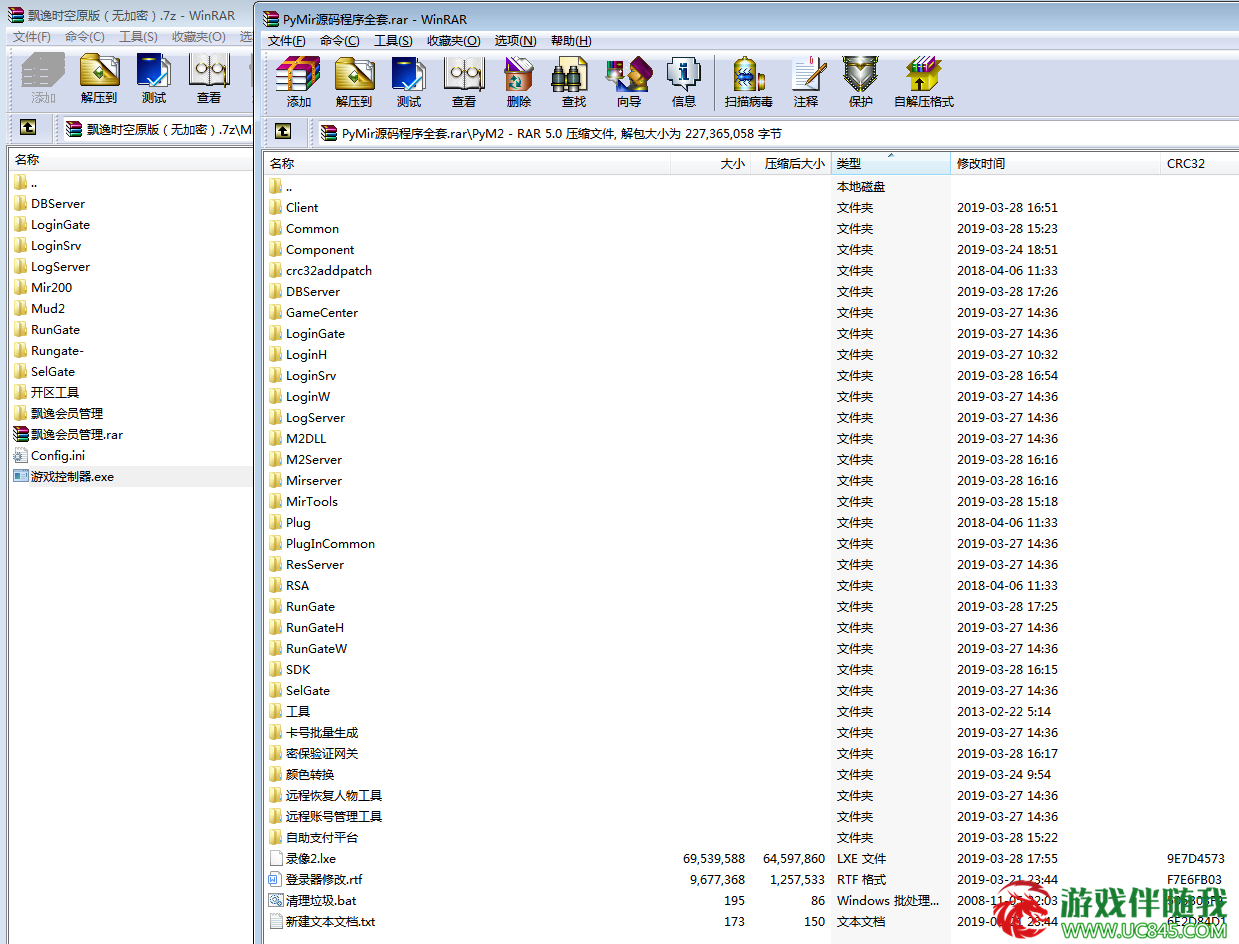This screenshot has height=944, width=1239.
Task: Sort by the 名称 column header in PyMir window
Action: 467,164
